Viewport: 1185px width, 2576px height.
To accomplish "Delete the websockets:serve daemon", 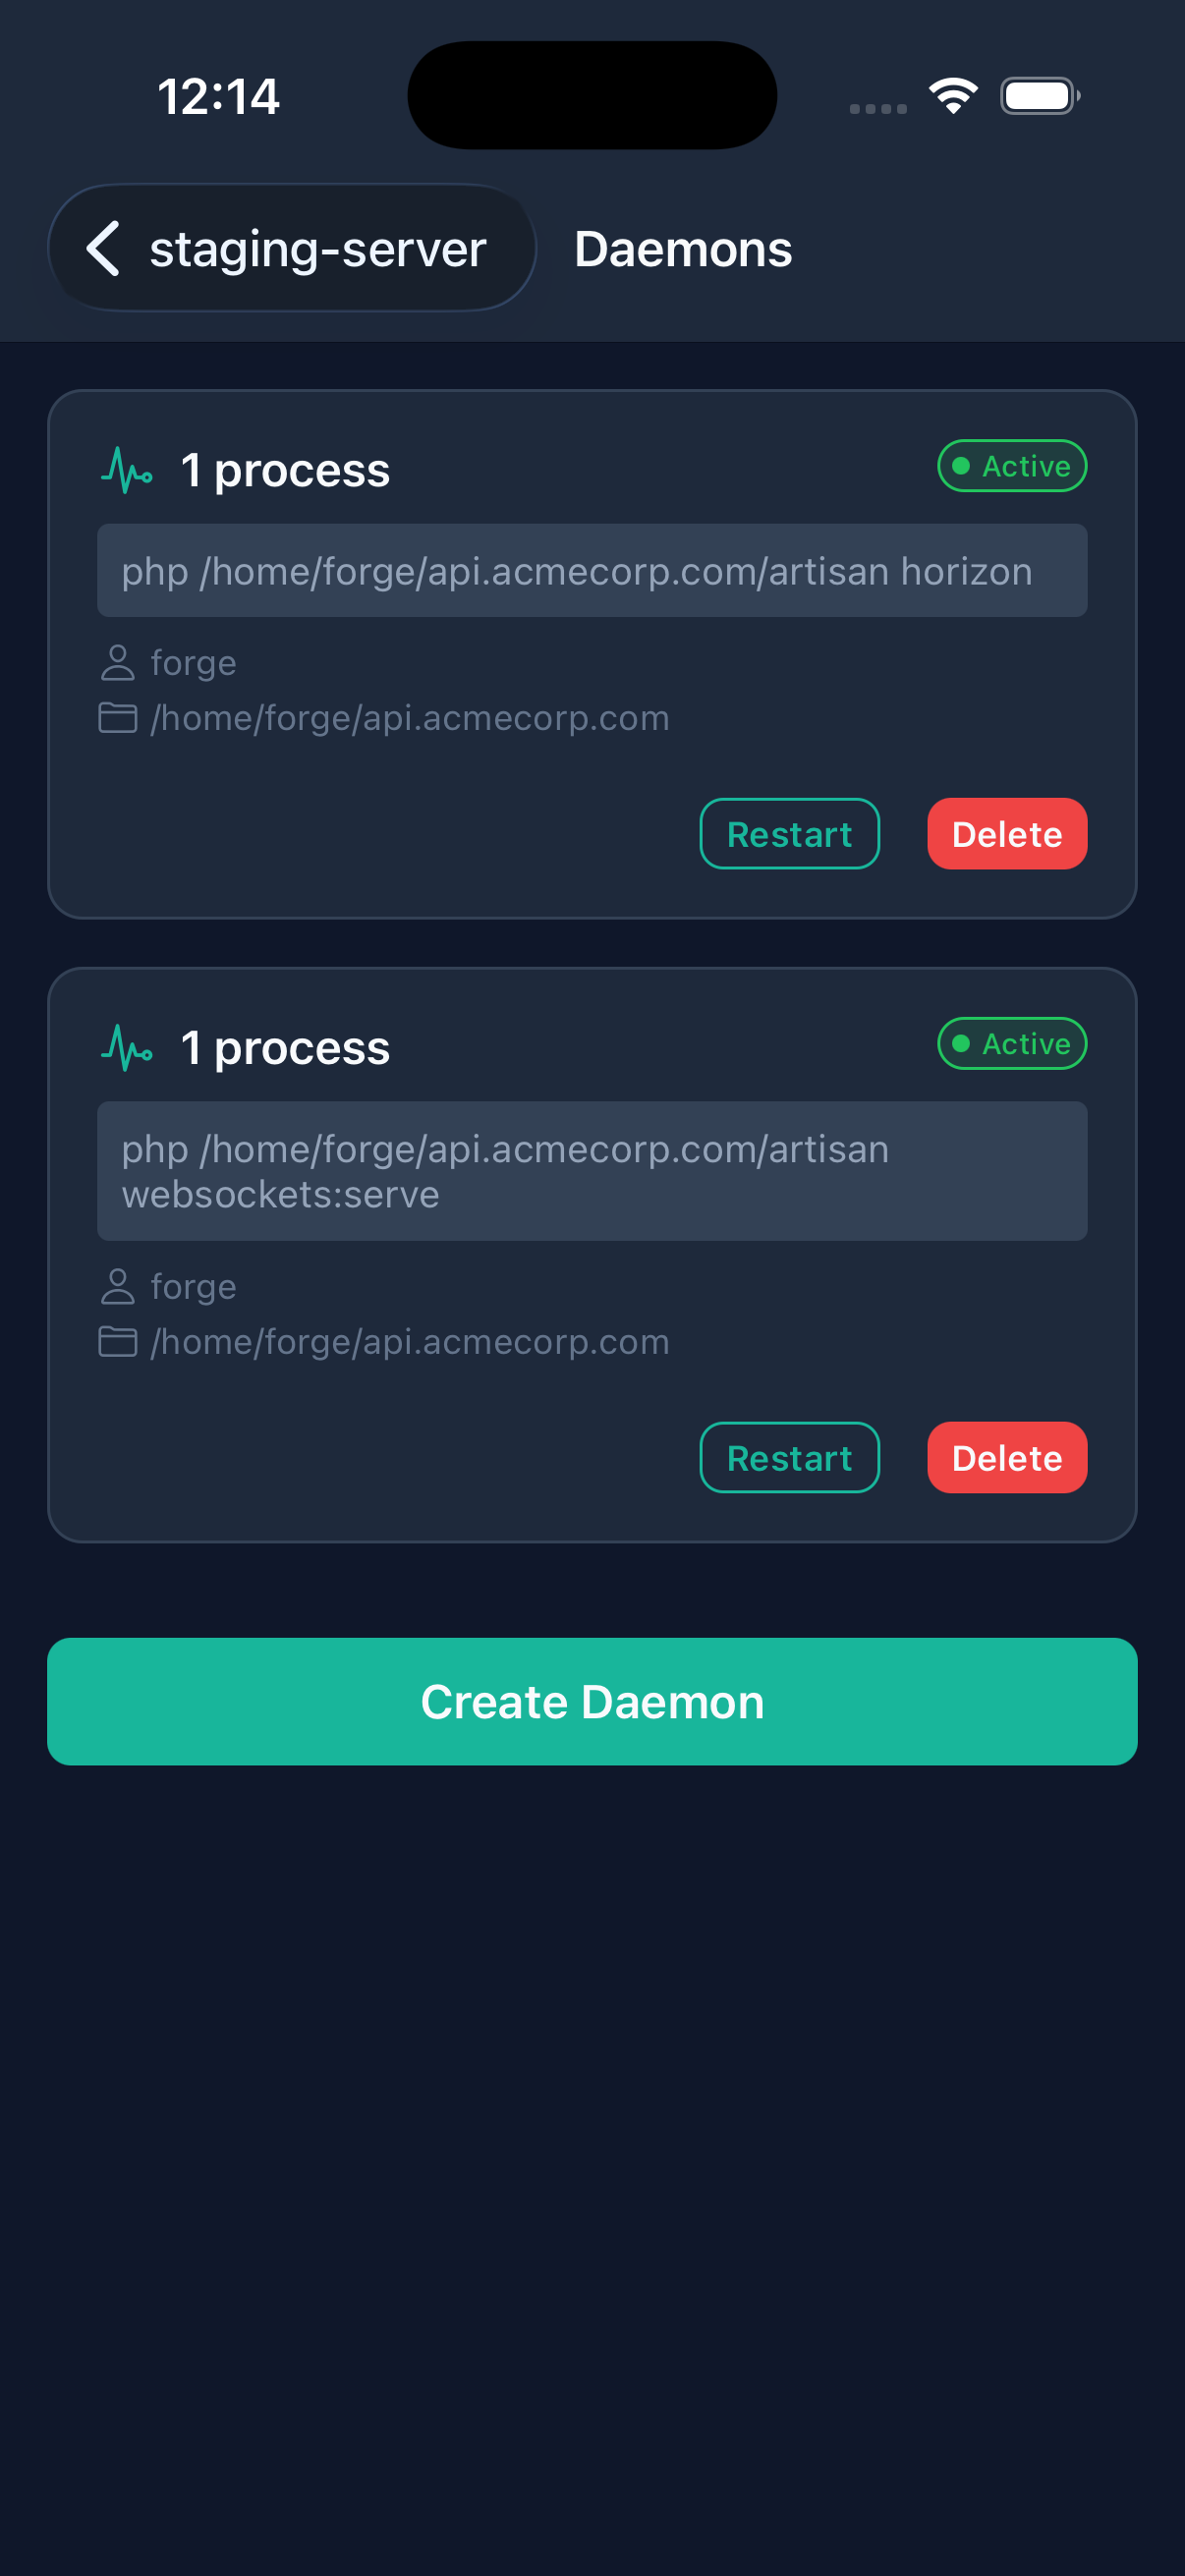I will pyautogui.click(x=1006, y=1457).
